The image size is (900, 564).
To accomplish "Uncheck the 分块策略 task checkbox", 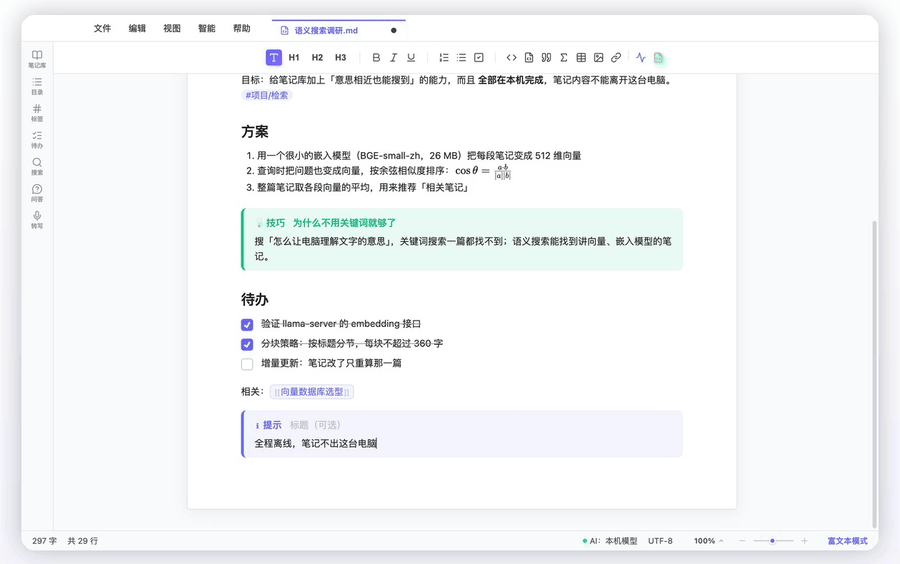I will click(x=247, y=344).
